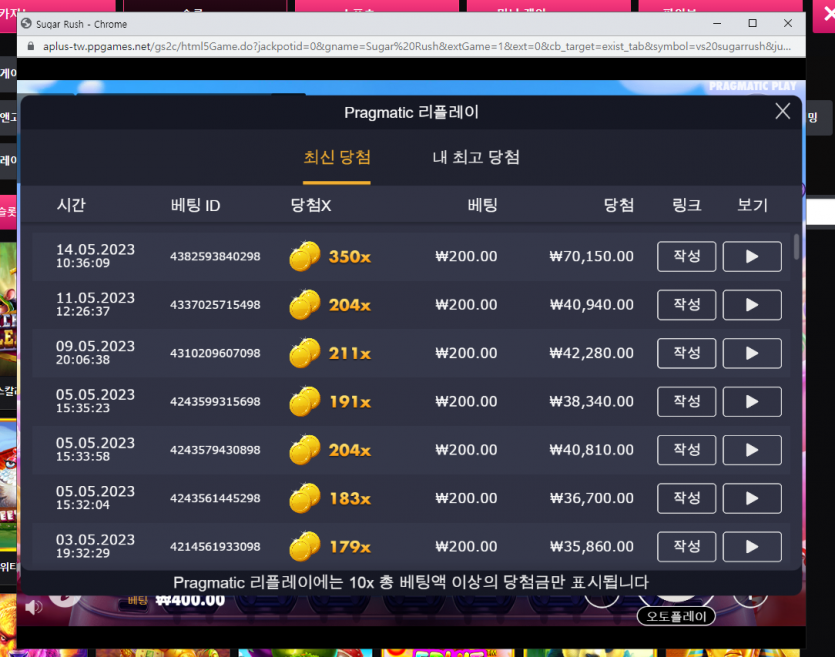Screen dimensions: 835x657
Task: Click win amount ₩36,700.00
Action: click(591, 498)
